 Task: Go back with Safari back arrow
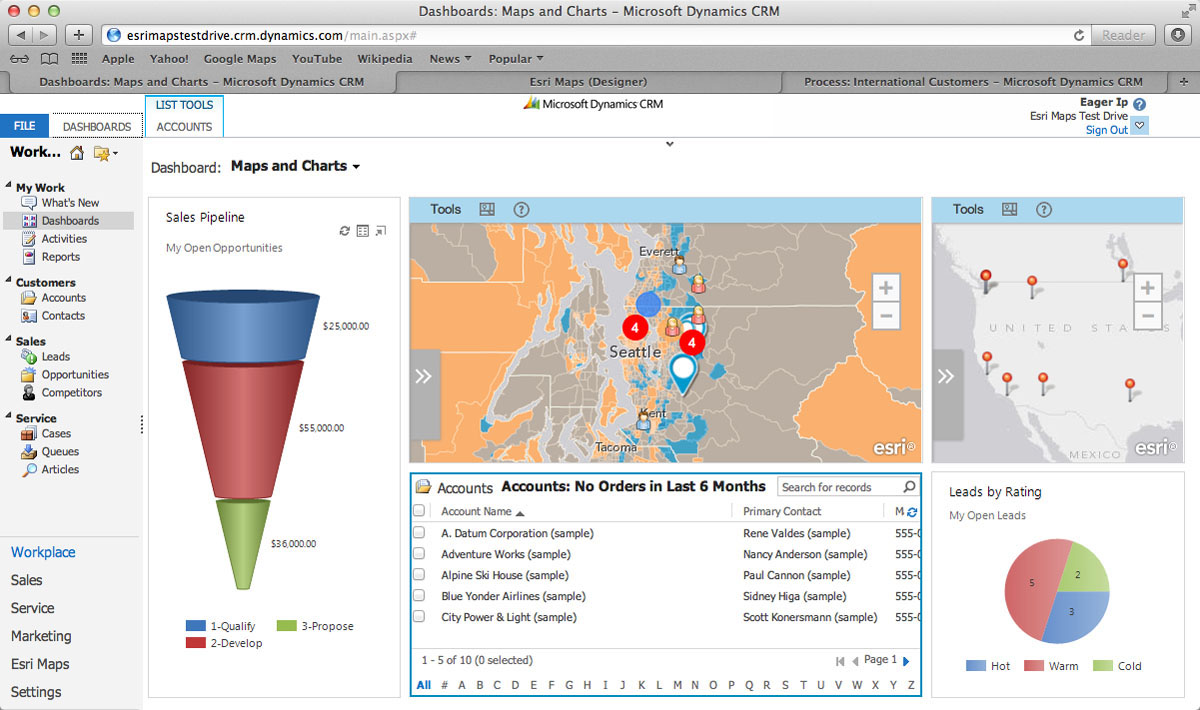point(22,35)
